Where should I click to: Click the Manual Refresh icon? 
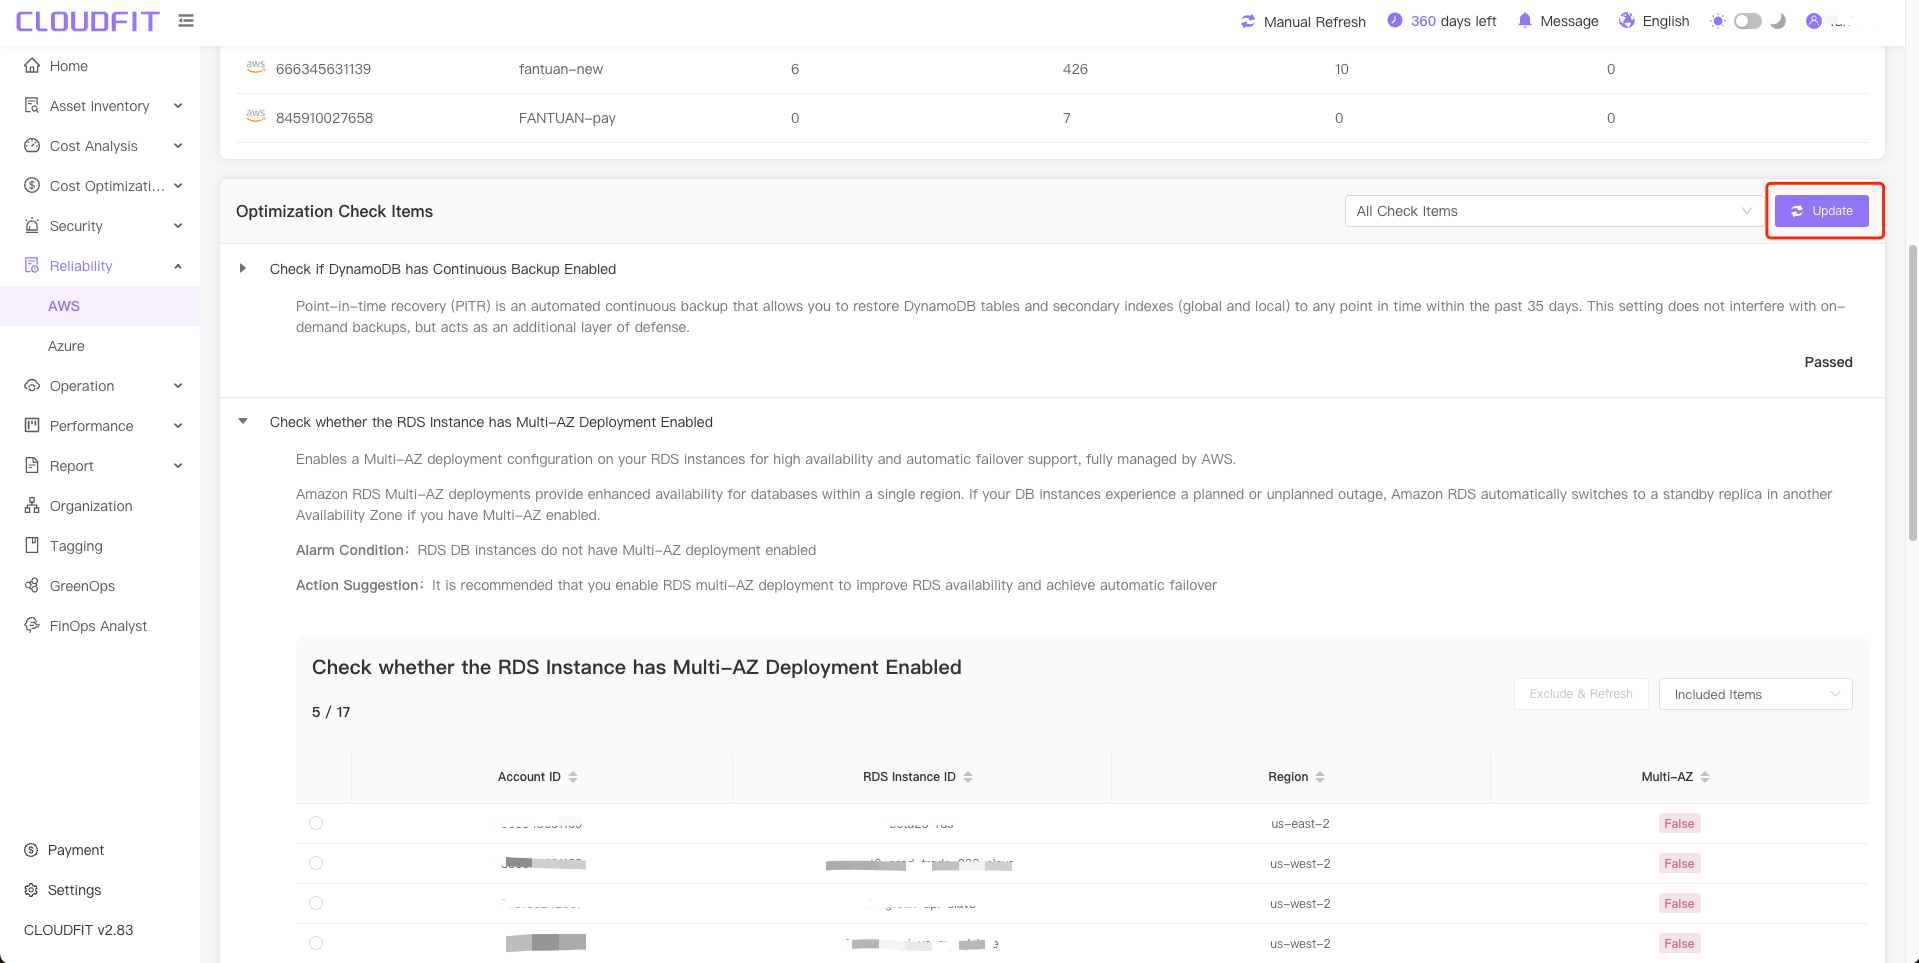1248,21
